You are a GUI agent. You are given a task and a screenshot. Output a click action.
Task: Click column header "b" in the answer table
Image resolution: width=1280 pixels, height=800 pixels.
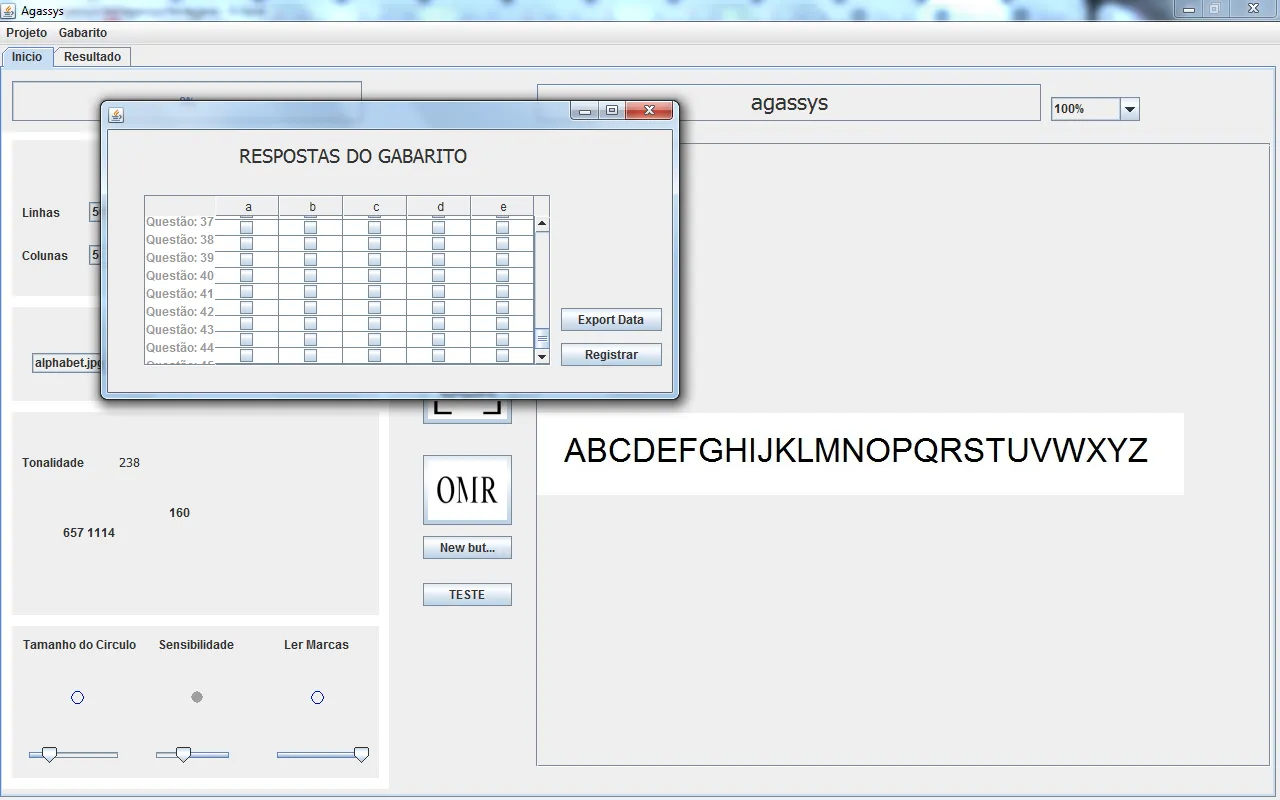(311, 207)
